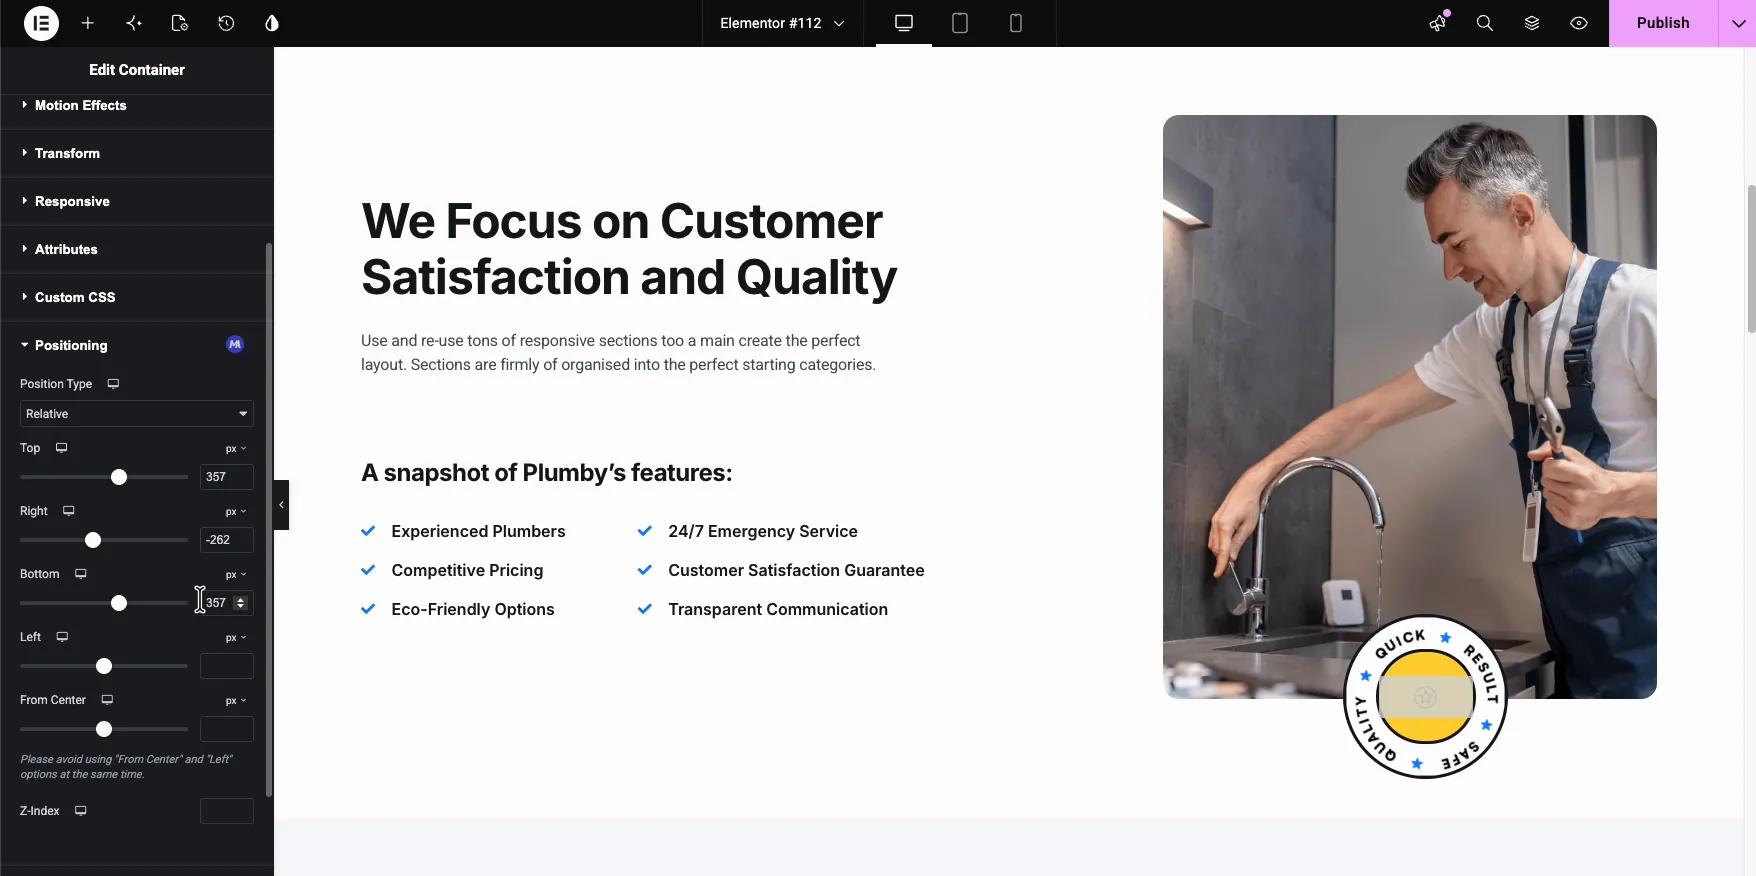Switch to tablet device preview
1756x876 pixels.
click(960, 23)
